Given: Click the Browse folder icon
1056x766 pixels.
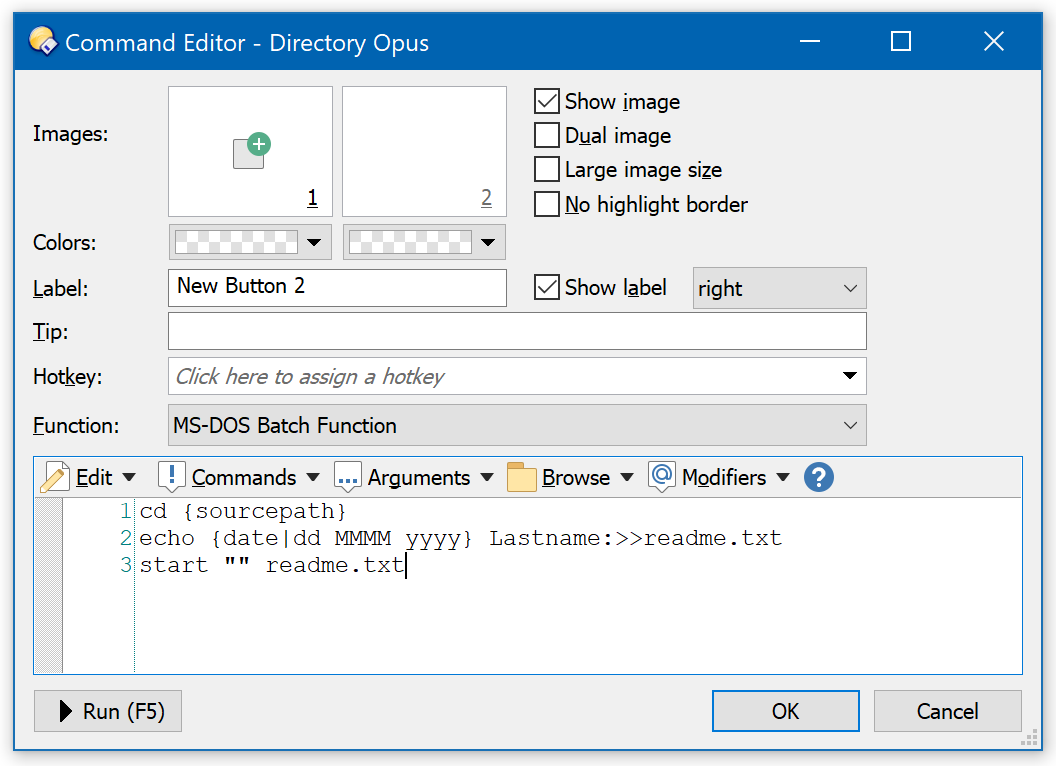Looking at the screenshot, I should [522, 478].
